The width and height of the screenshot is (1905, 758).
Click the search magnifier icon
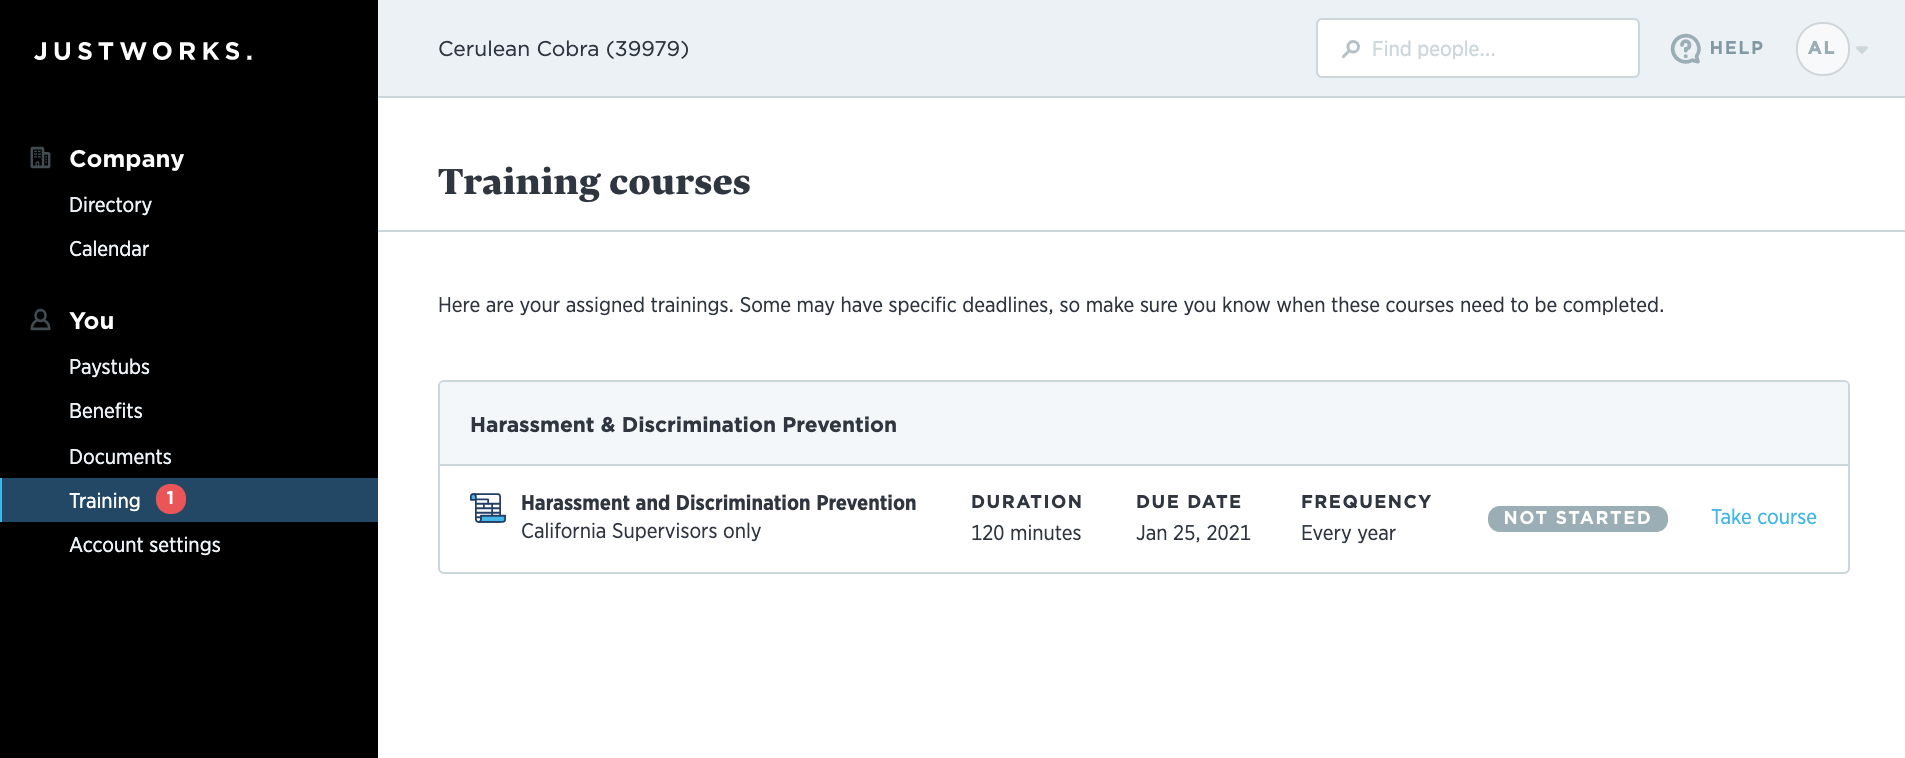(1351, 48)
